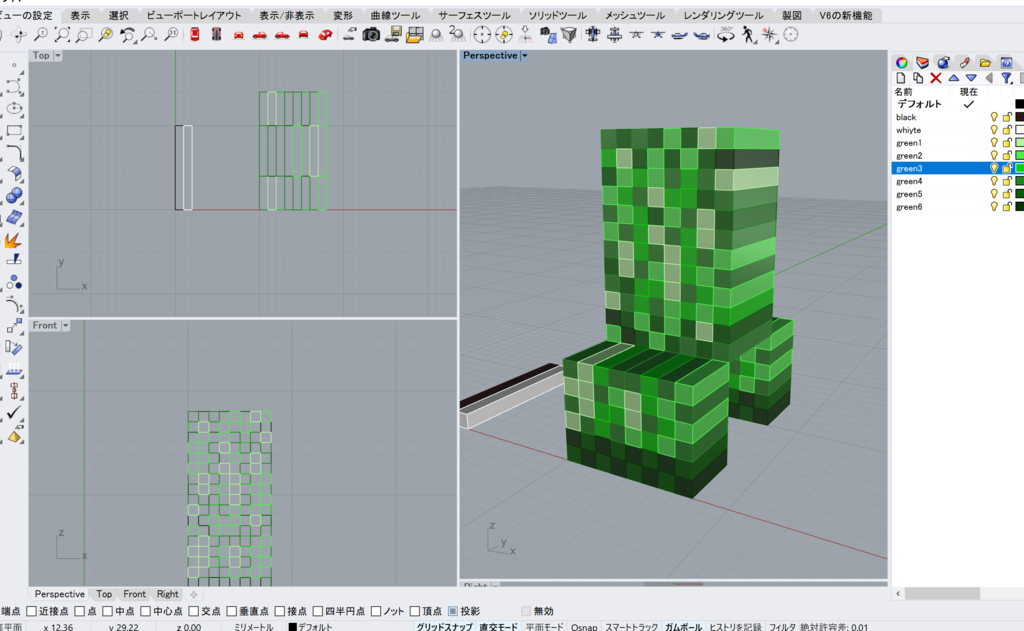Image resolution: width=1024 pixels, height=631 pixels.
Task: Select the Rectangle tool in left toolbar
Action: tap(14, 131)
